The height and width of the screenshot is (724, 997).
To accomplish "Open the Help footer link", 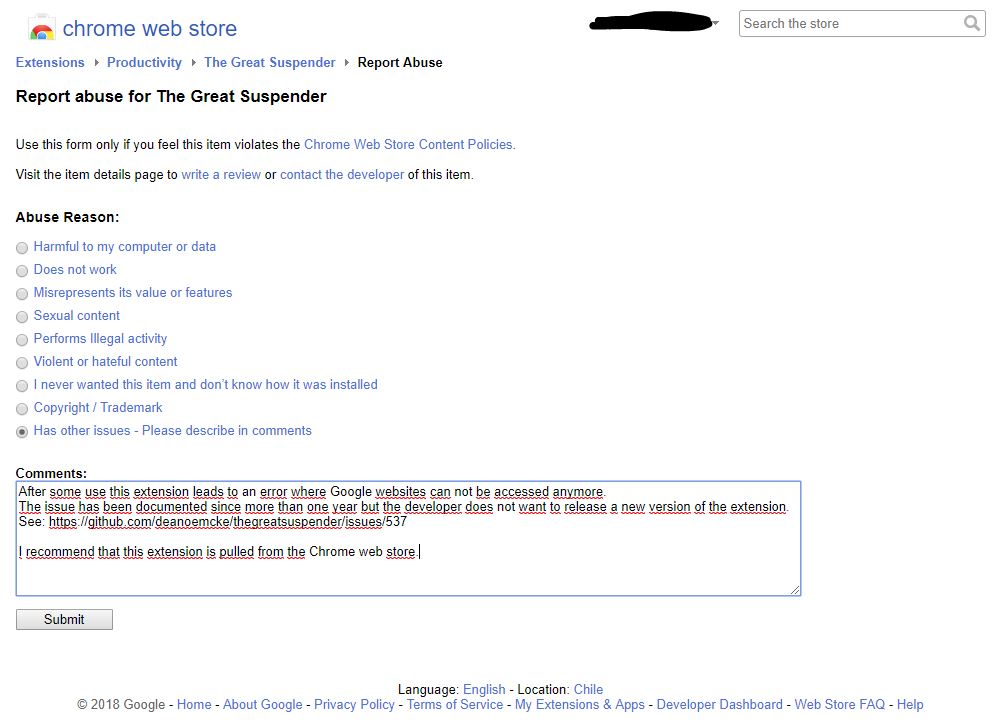I will tap(910, 704).
